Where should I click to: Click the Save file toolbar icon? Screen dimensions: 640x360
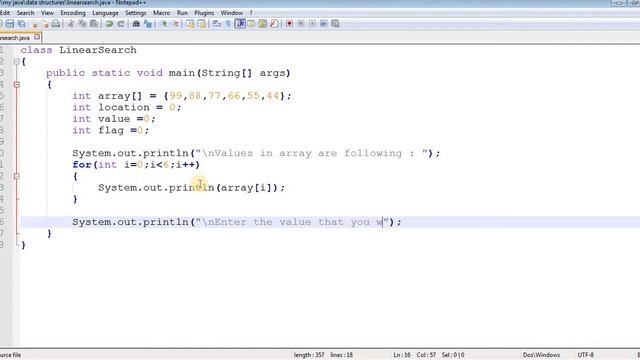[10, 24]
